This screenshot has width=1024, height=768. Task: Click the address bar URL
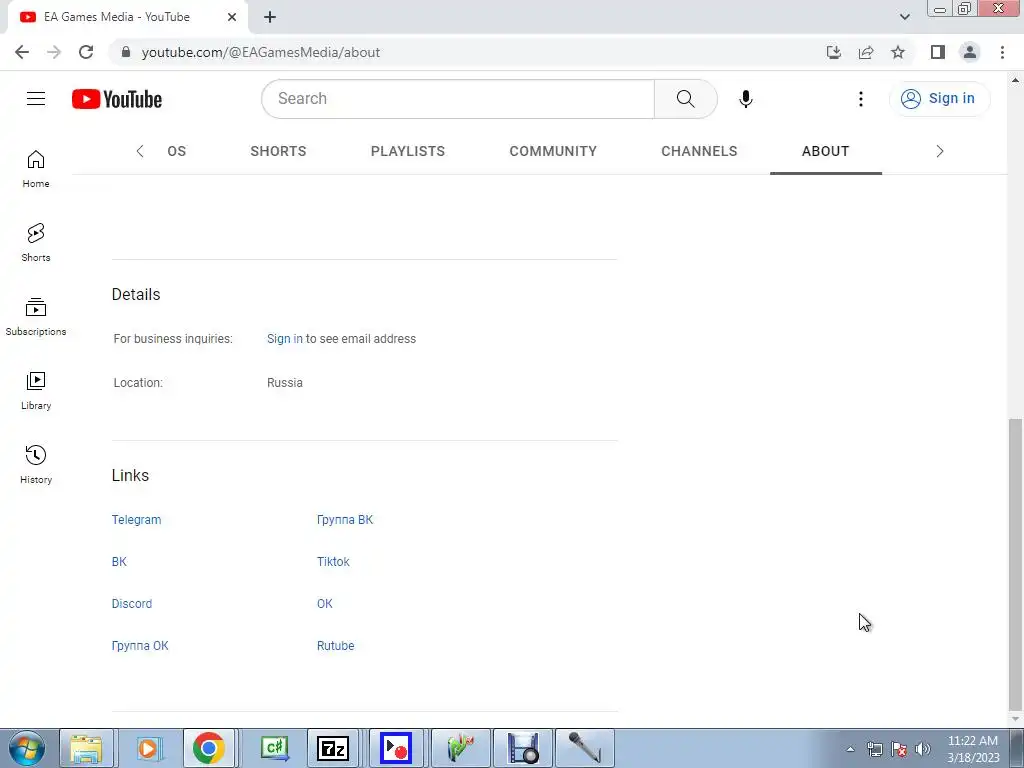260,52
